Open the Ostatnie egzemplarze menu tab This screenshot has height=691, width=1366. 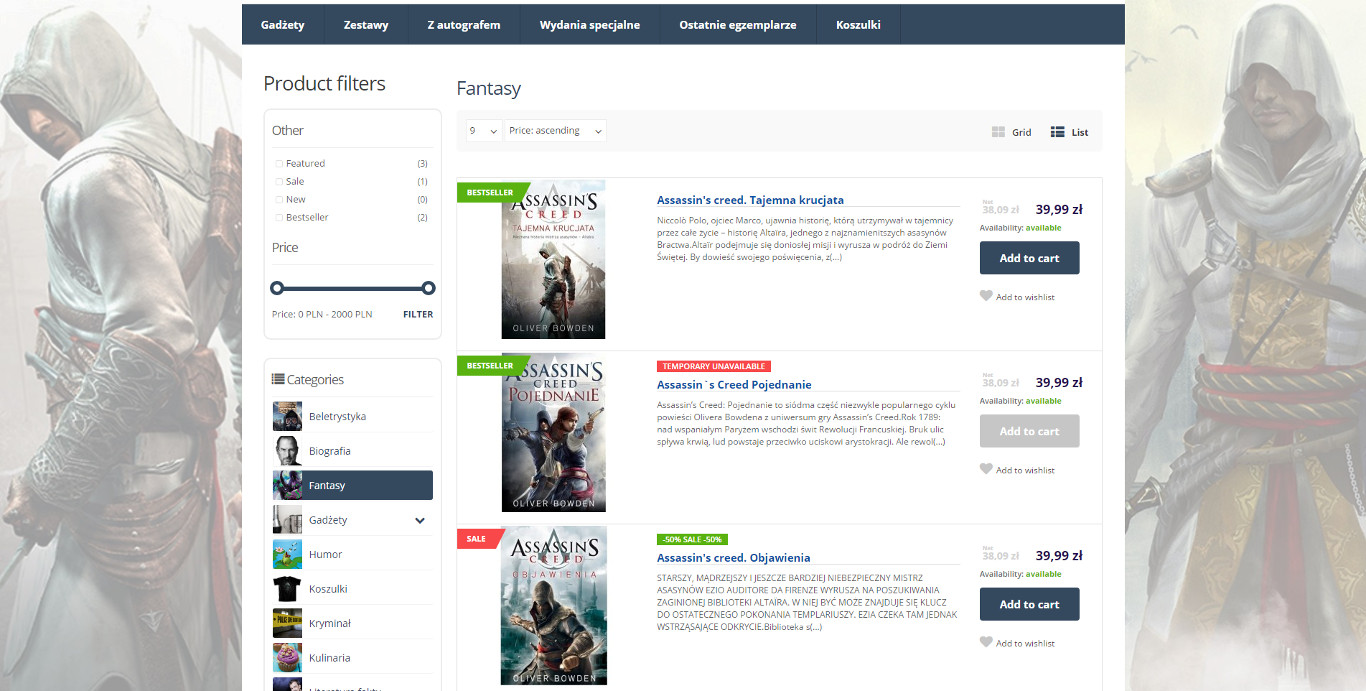[738, 25]
